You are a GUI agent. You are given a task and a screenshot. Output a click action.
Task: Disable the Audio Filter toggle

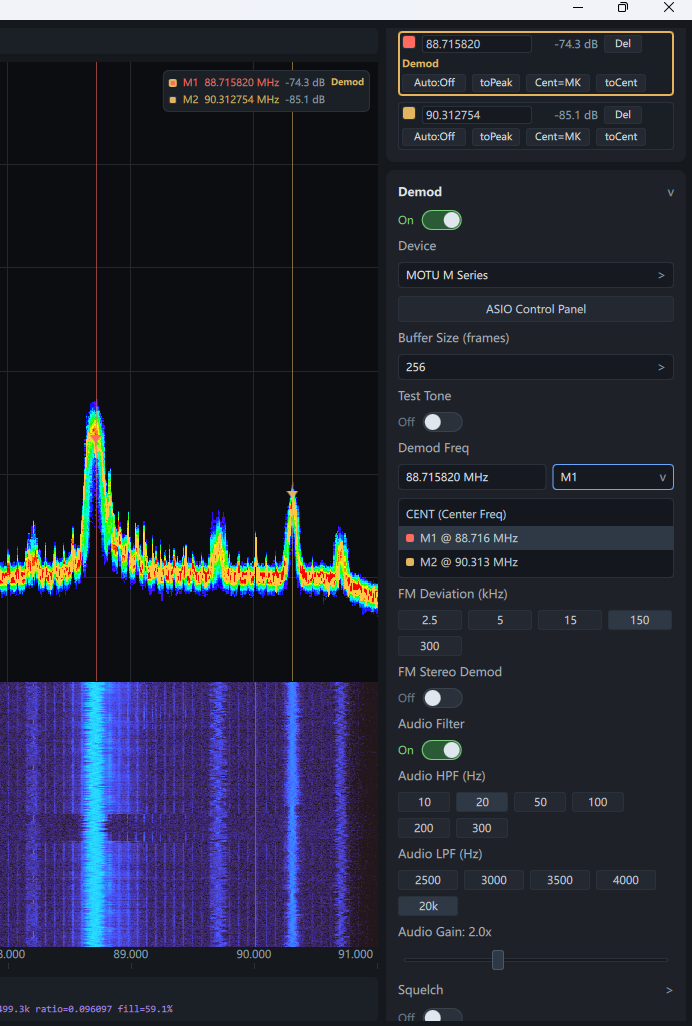(x=441, y=750)
